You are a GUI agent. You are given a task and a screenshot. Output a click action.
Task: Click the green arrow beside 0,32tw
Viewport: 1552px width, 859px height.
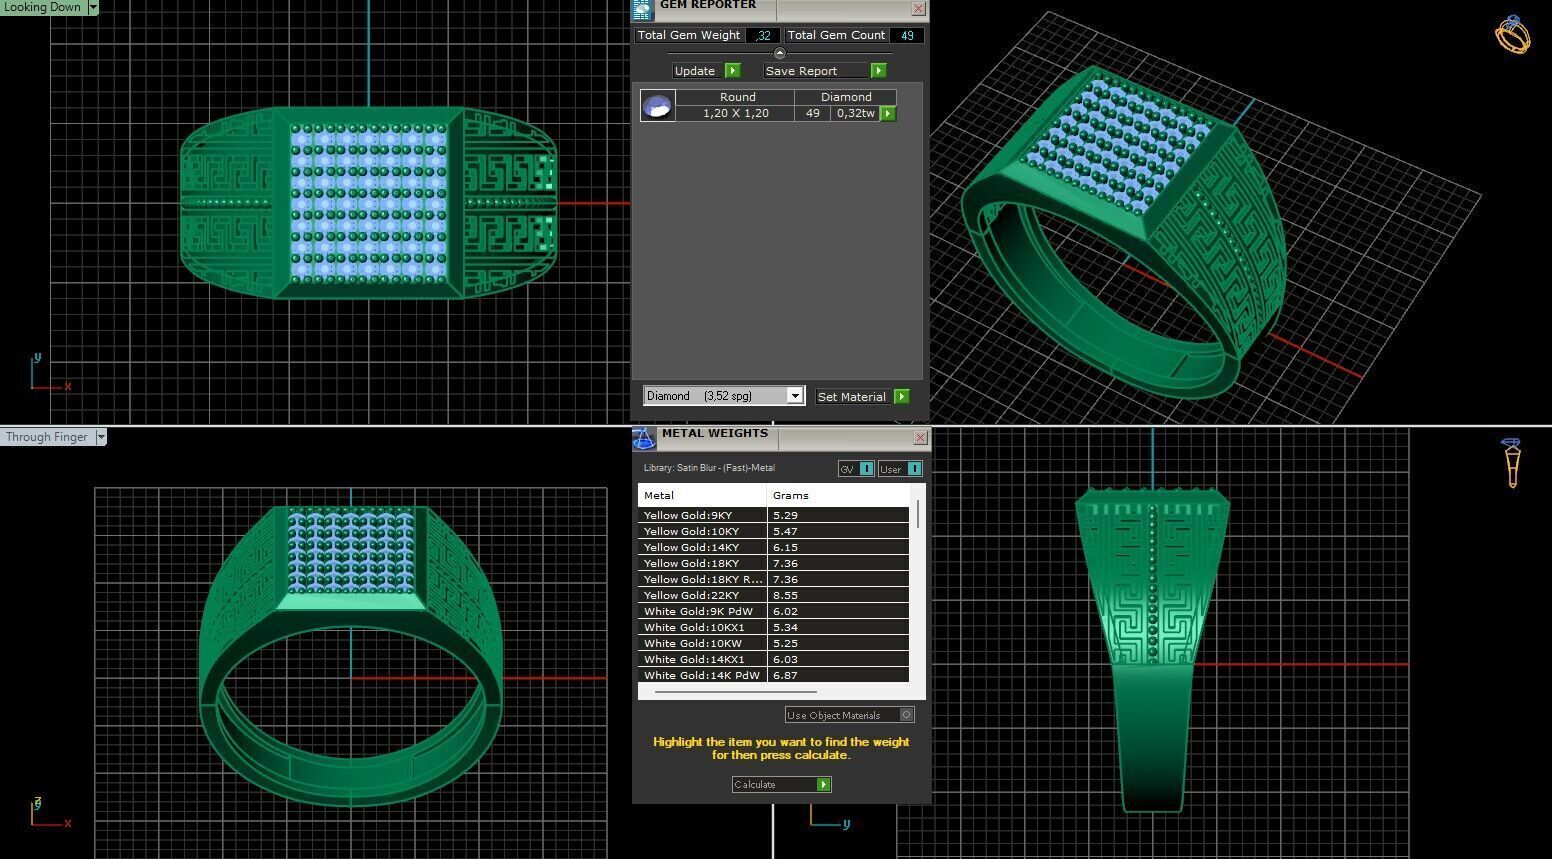click(x=887, y=114)
